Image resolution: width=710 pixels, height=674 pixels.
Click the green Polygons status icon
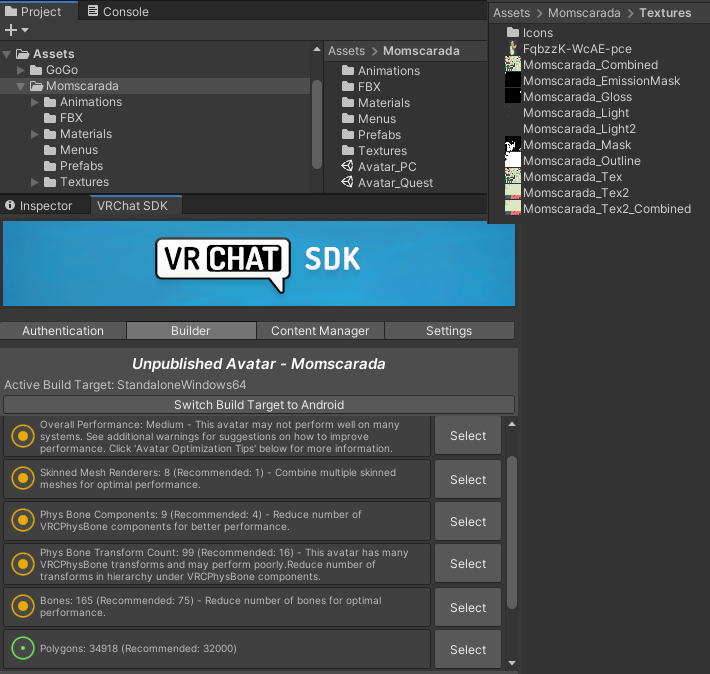click(23, 648)
